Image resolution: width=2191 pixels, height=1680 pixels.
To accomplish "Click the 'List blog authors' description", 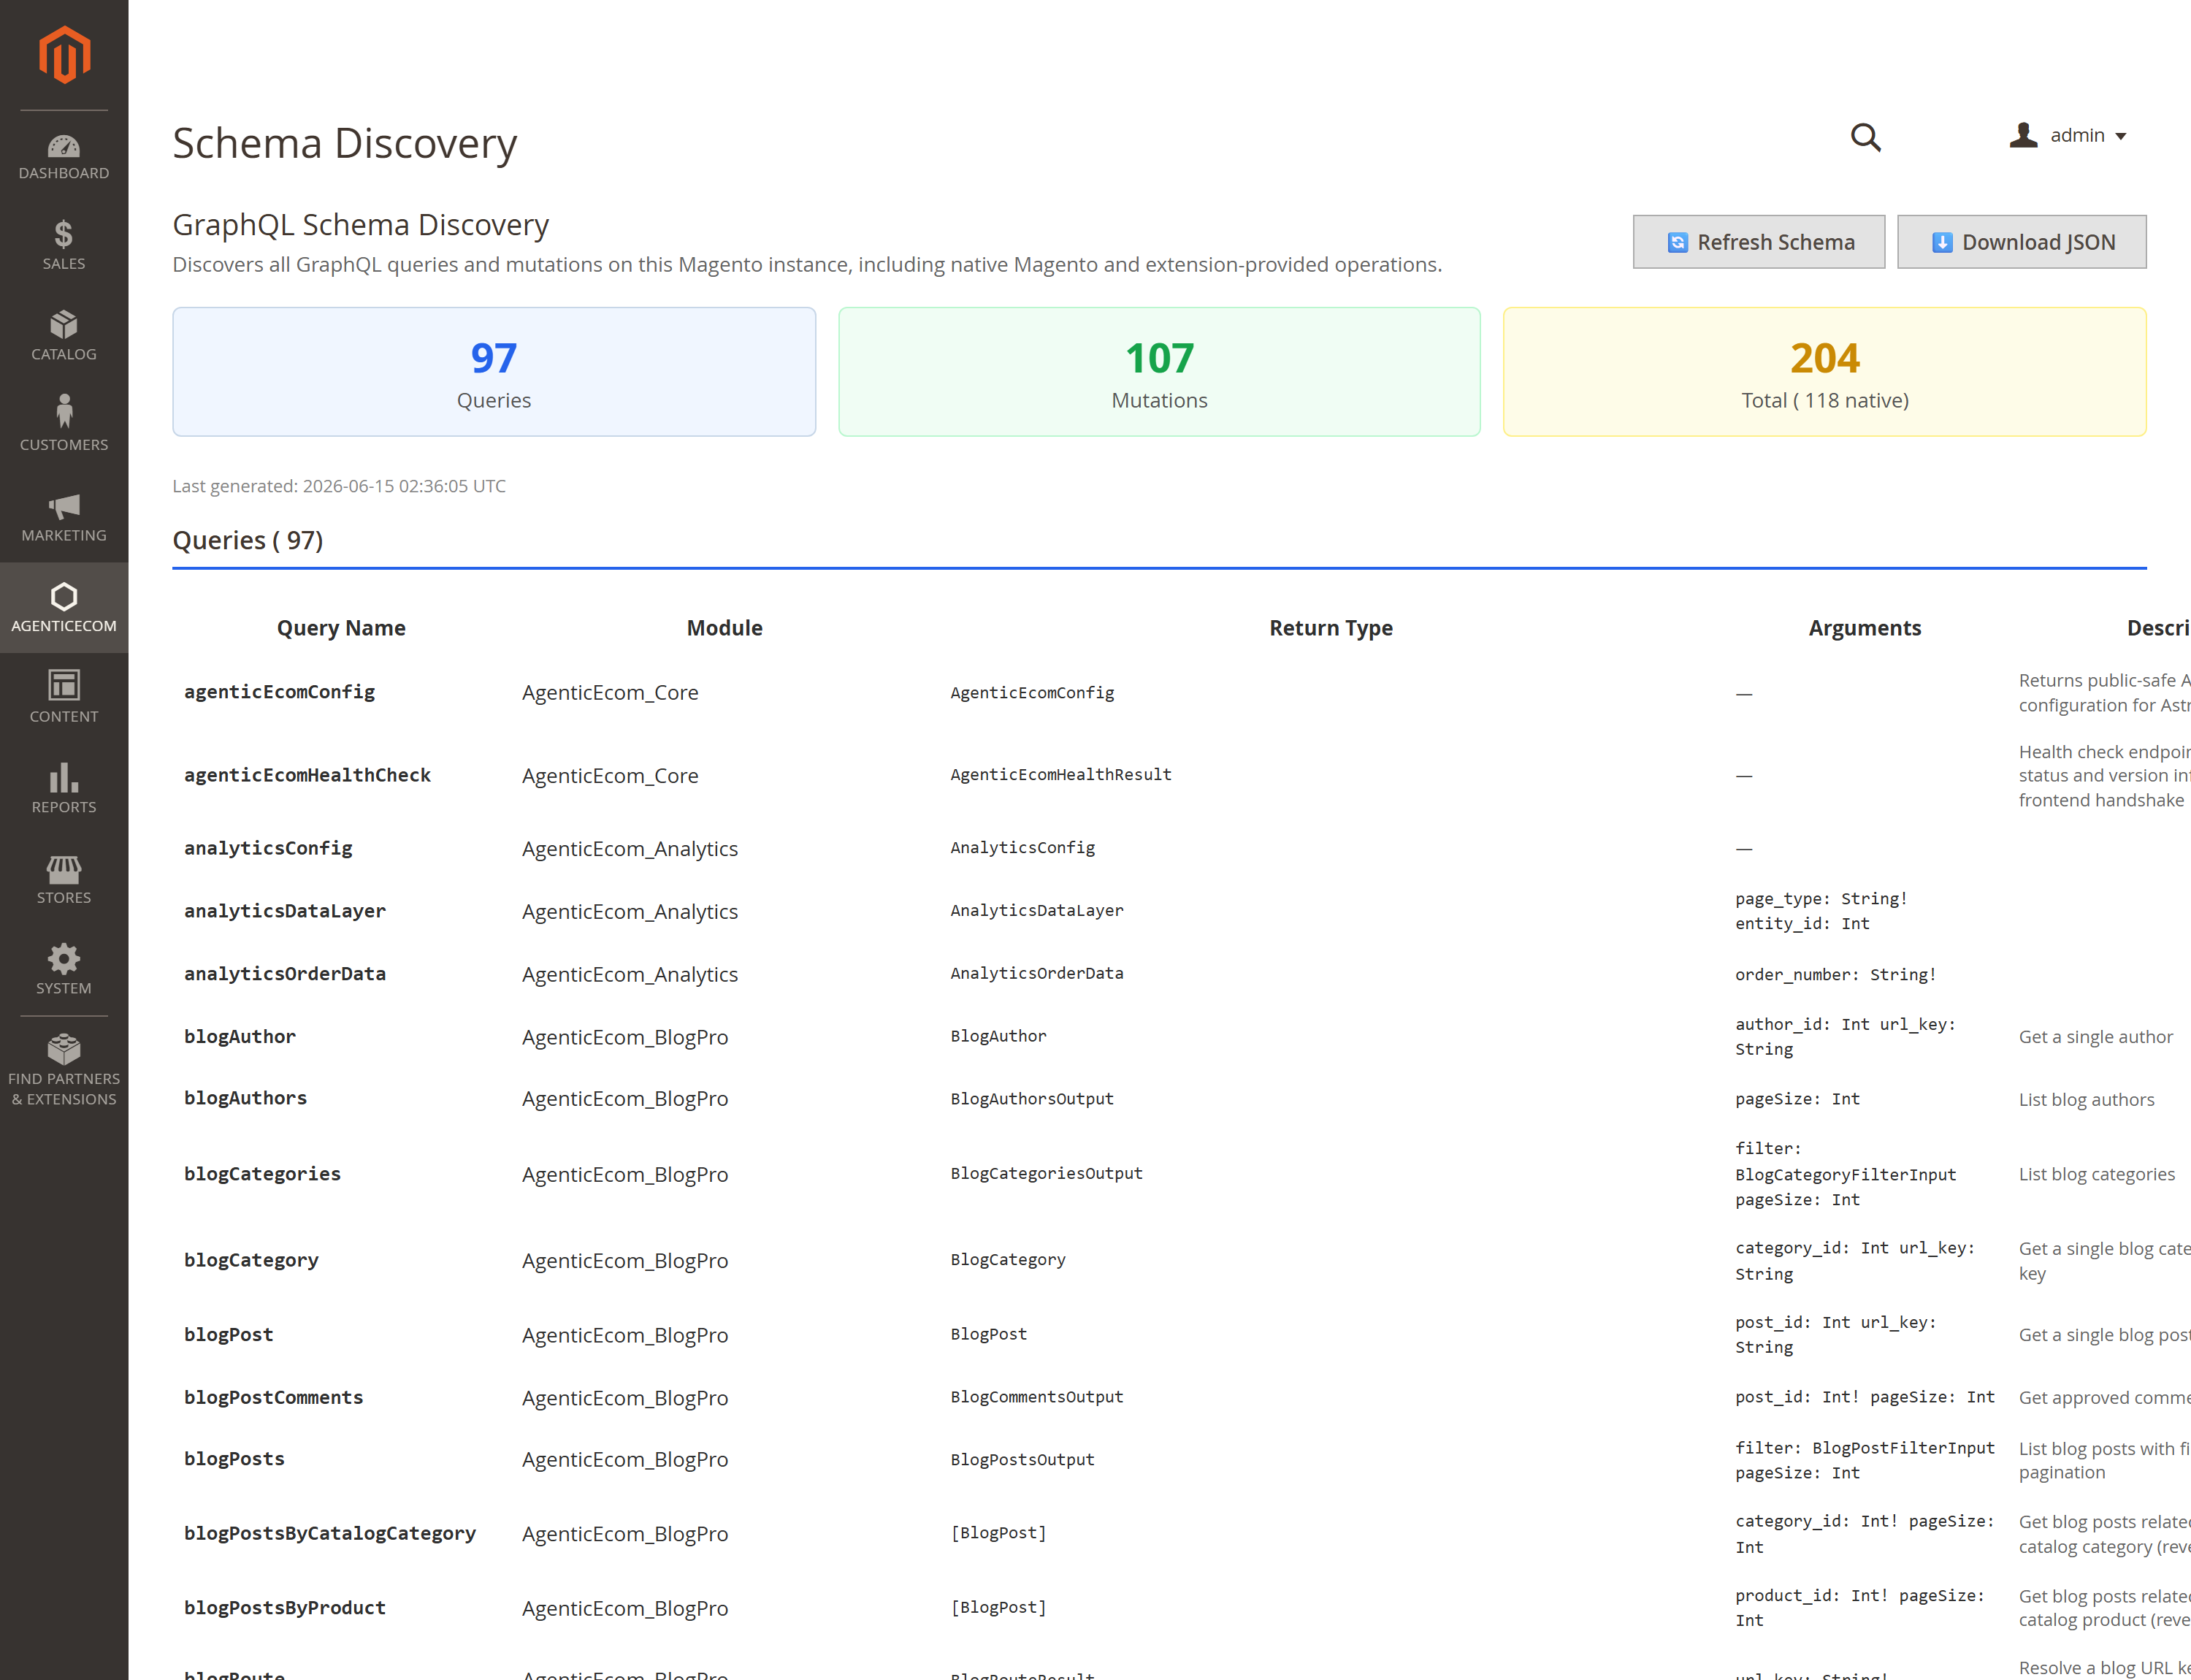I will [x=2086, y=1099].
